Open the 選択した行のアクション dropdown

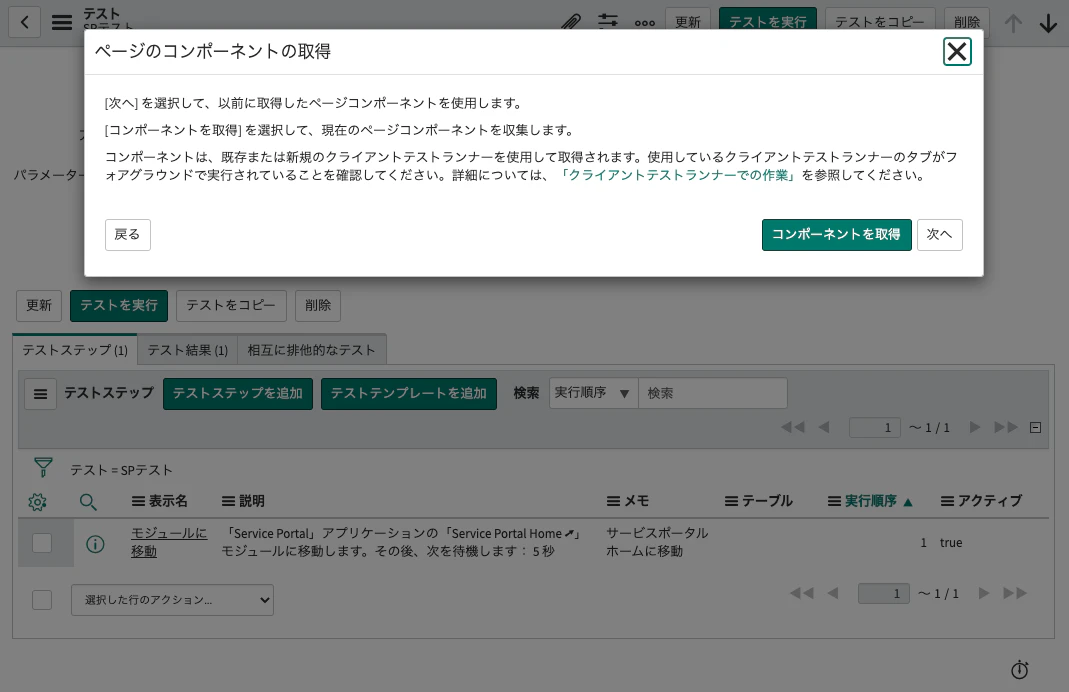tap(172, 600)
